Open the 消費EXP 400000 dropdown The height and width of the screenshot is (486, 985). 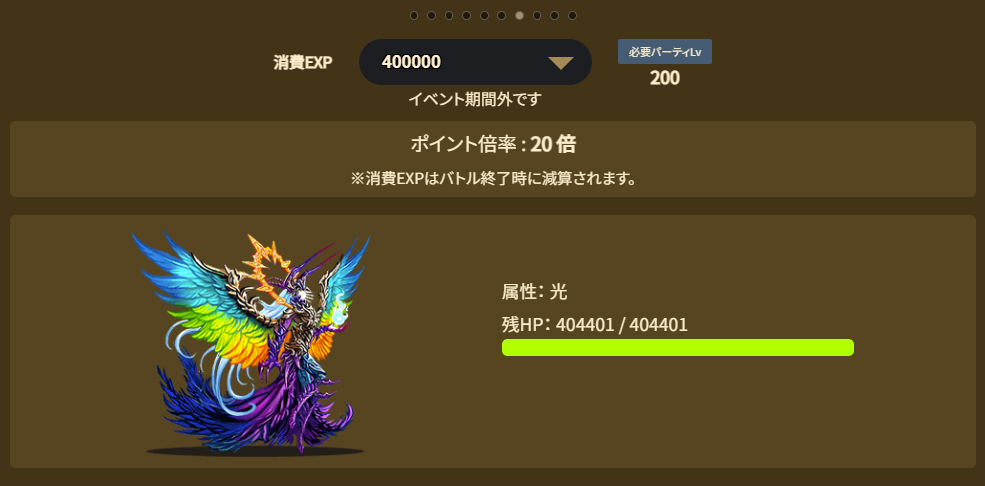point(475,62)
